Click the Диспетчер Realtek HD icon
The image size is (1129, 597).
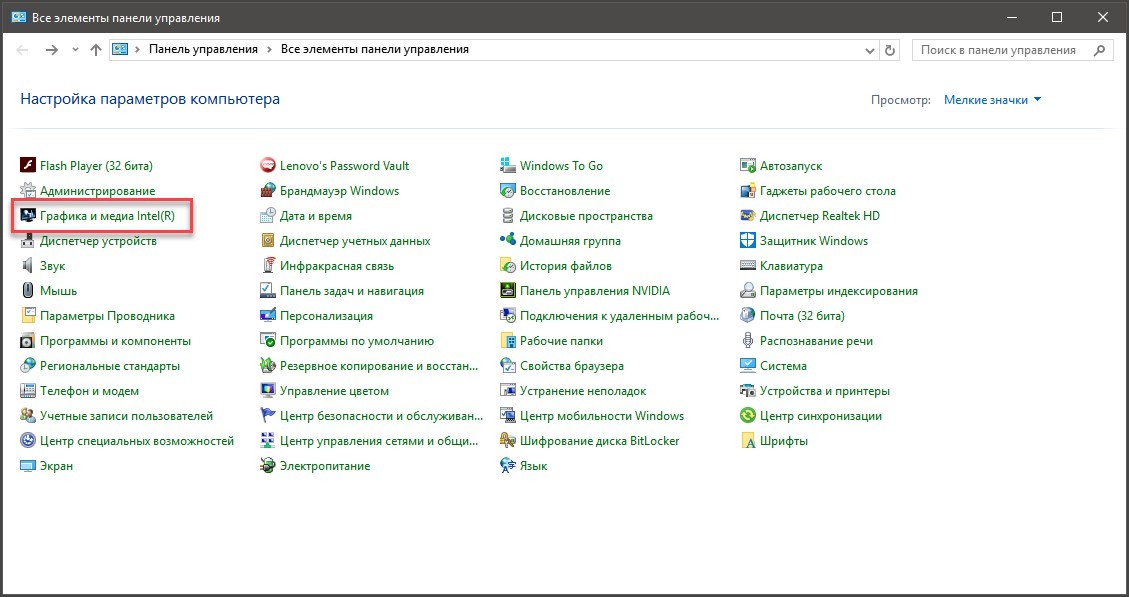[x=748, y=216]
